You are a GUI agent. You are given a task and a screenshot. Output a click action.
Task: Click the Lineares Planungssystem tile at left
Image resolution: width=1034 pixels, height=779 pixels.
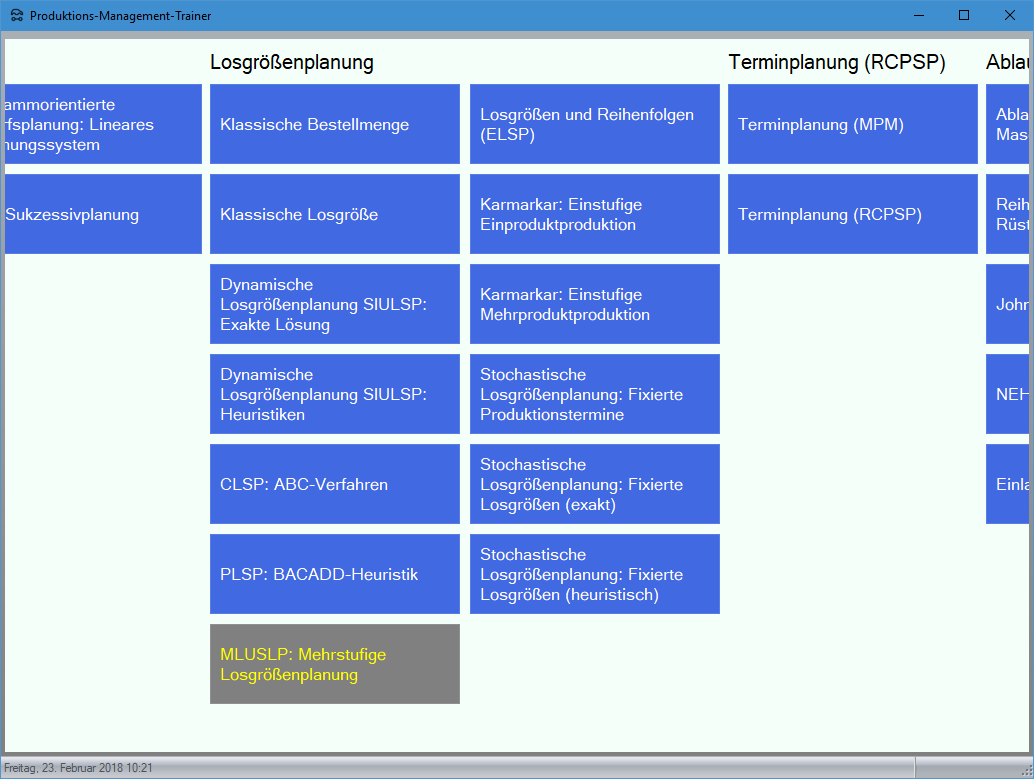103,124
